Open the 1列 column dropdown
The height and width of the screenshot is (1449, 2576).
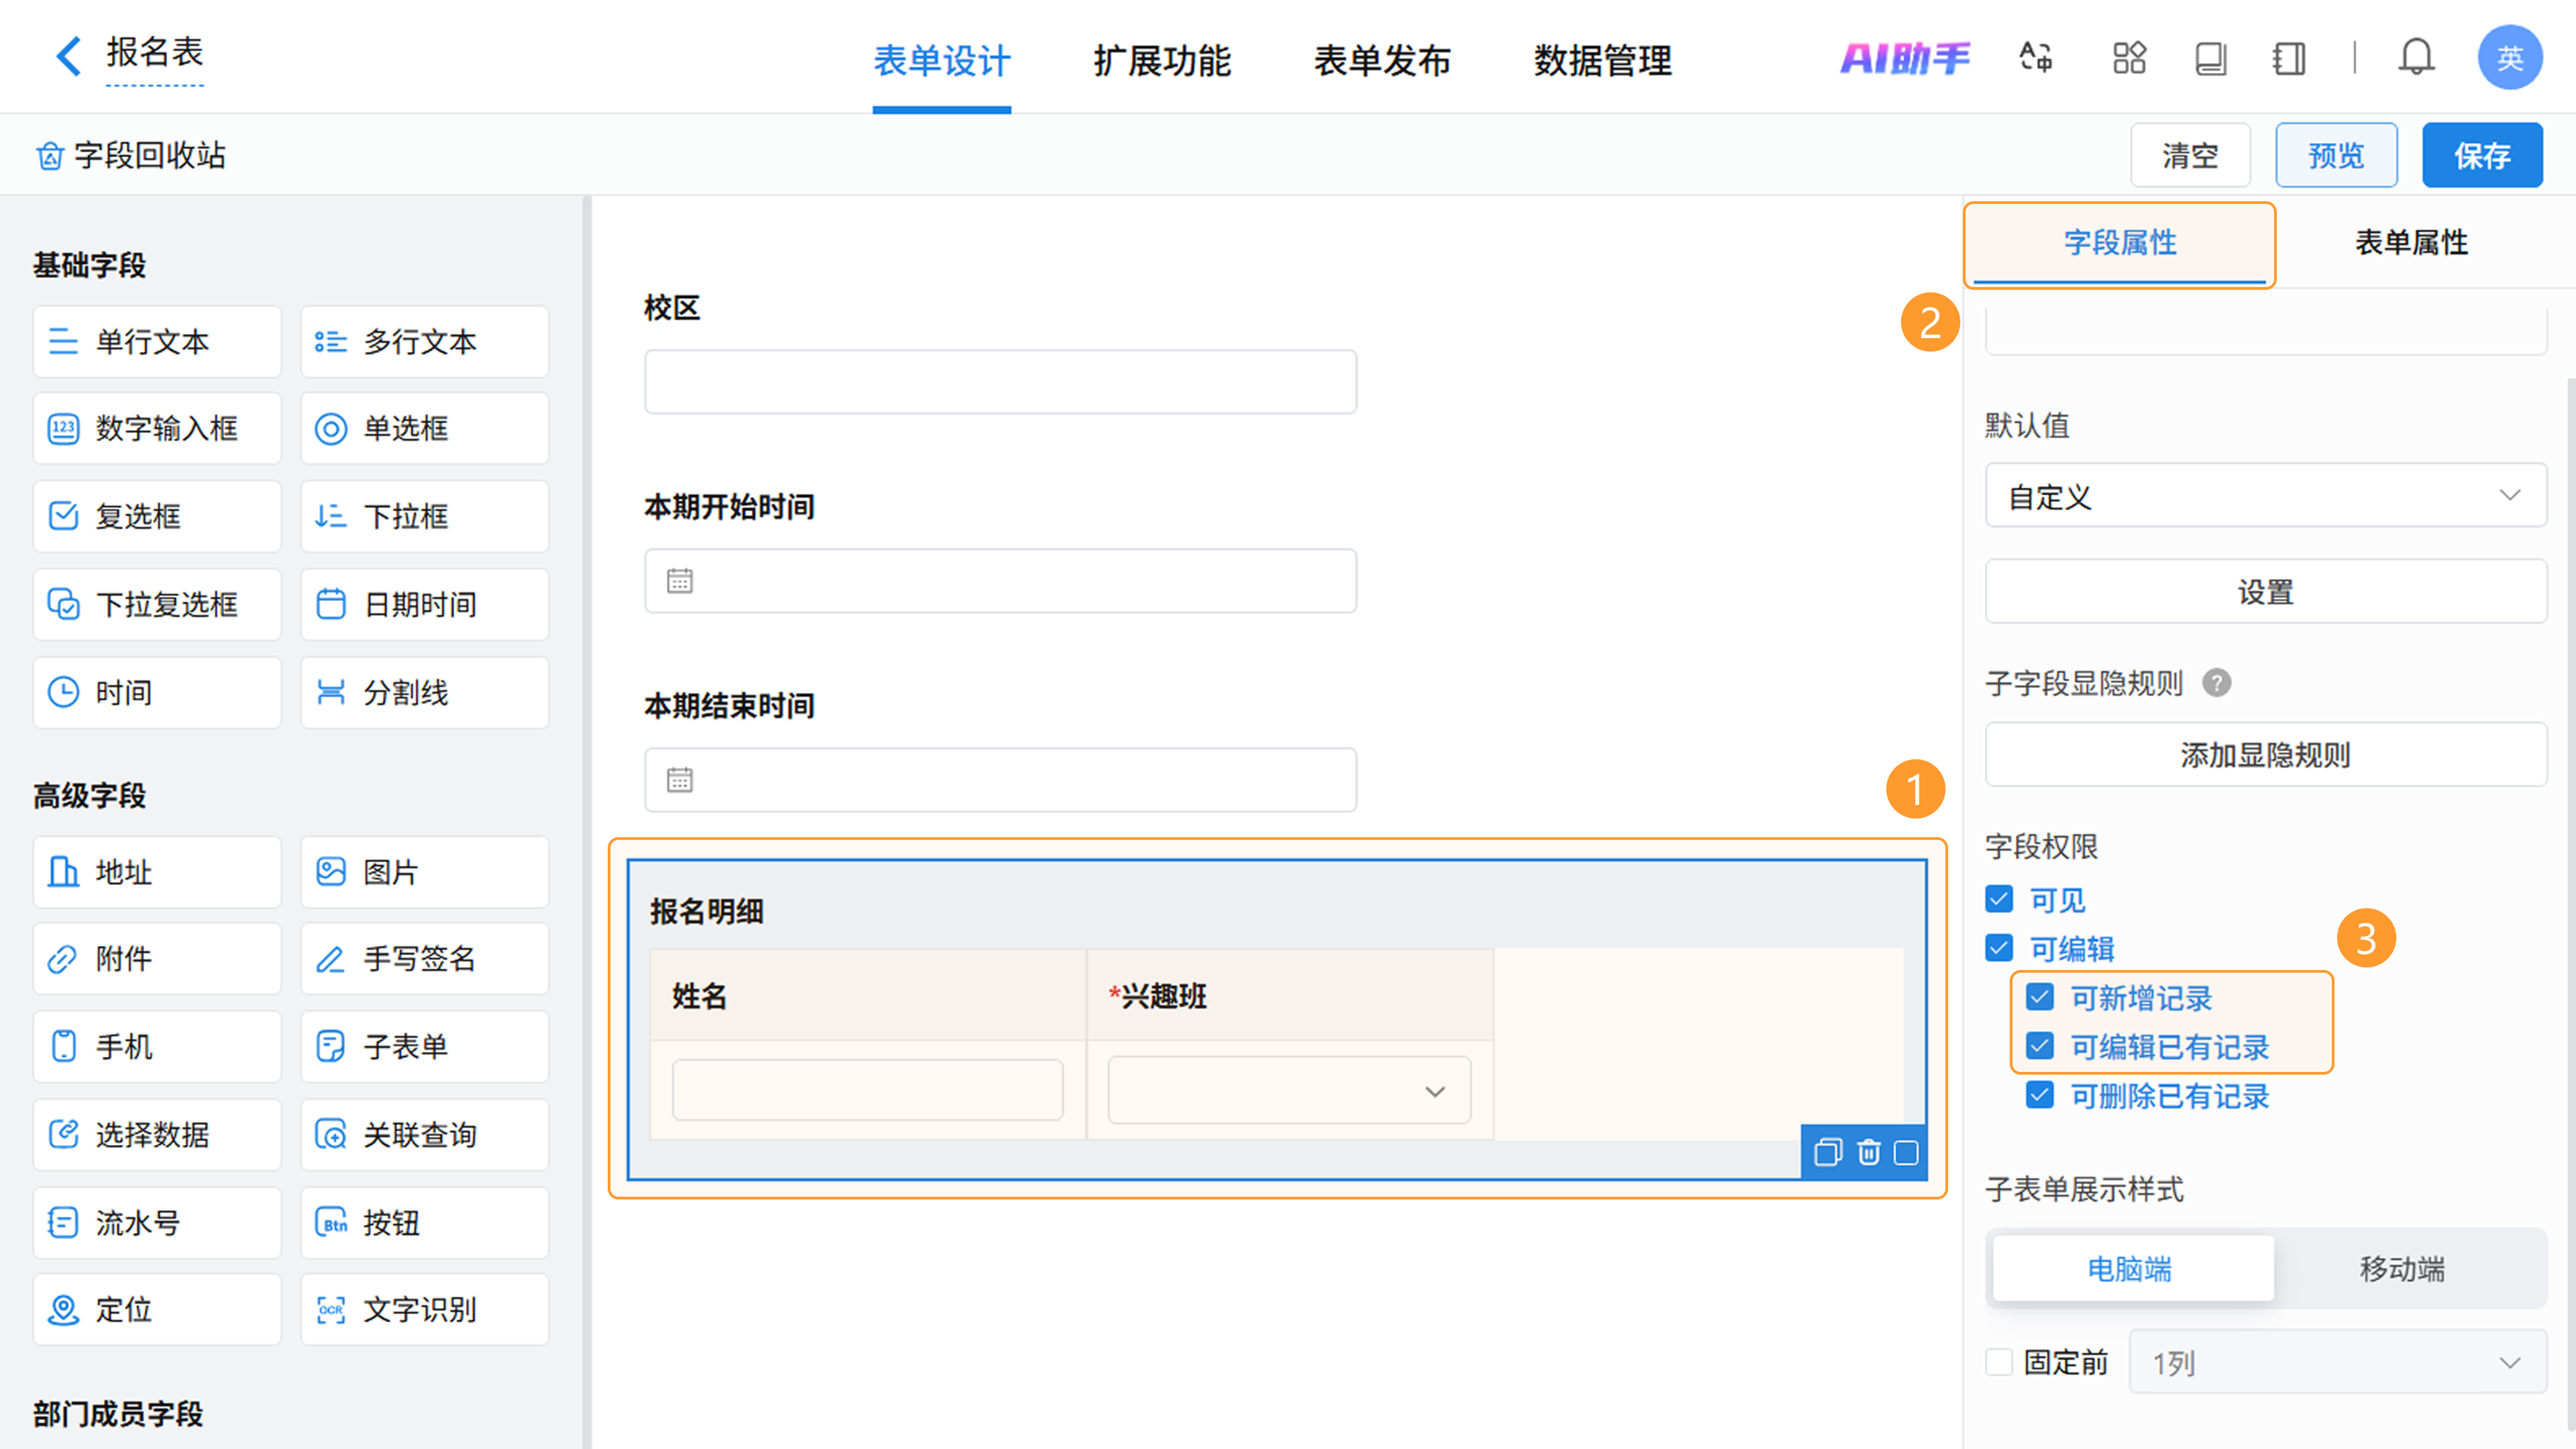tap(2337, 1362)
